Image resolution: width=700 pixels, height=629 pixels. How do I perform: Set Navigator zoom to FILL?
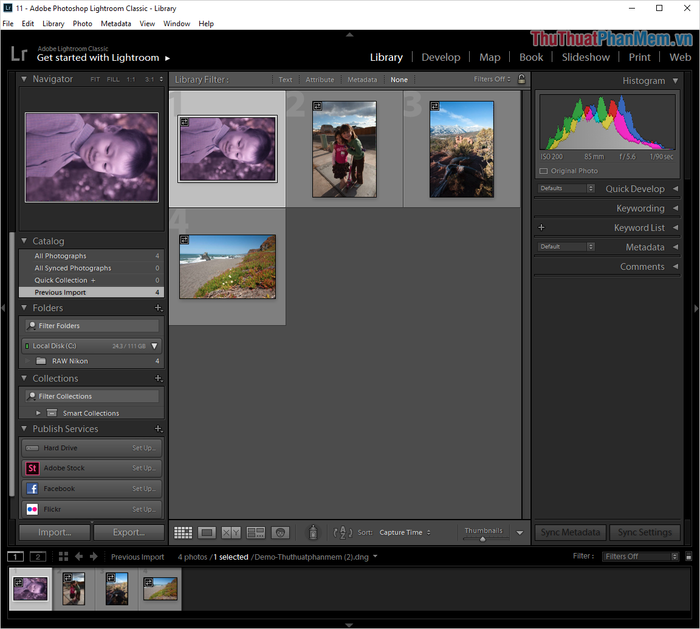(113, 79)
